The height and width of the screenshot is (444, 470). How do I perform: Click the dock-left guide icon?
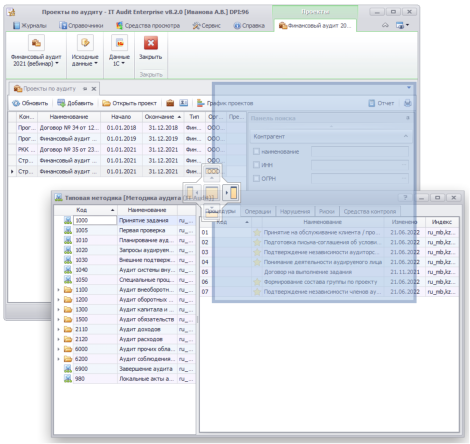(x=192, y=193)
